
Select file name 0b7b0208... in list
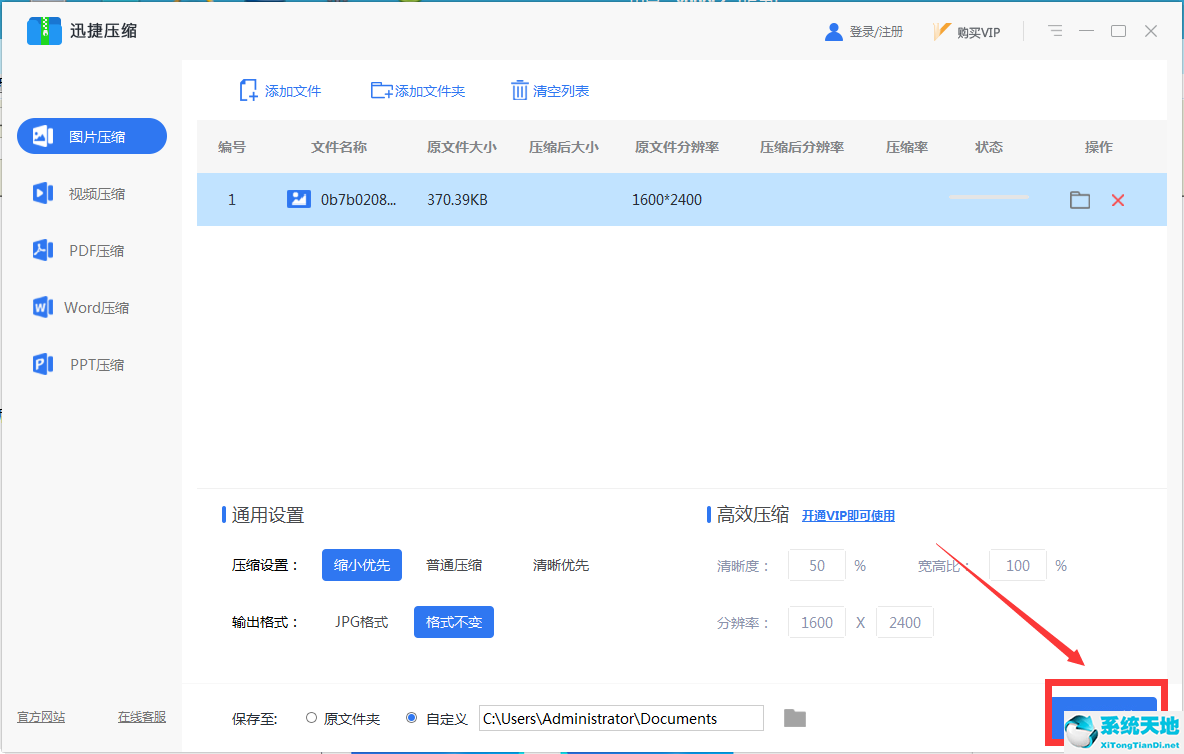point(358,200)
